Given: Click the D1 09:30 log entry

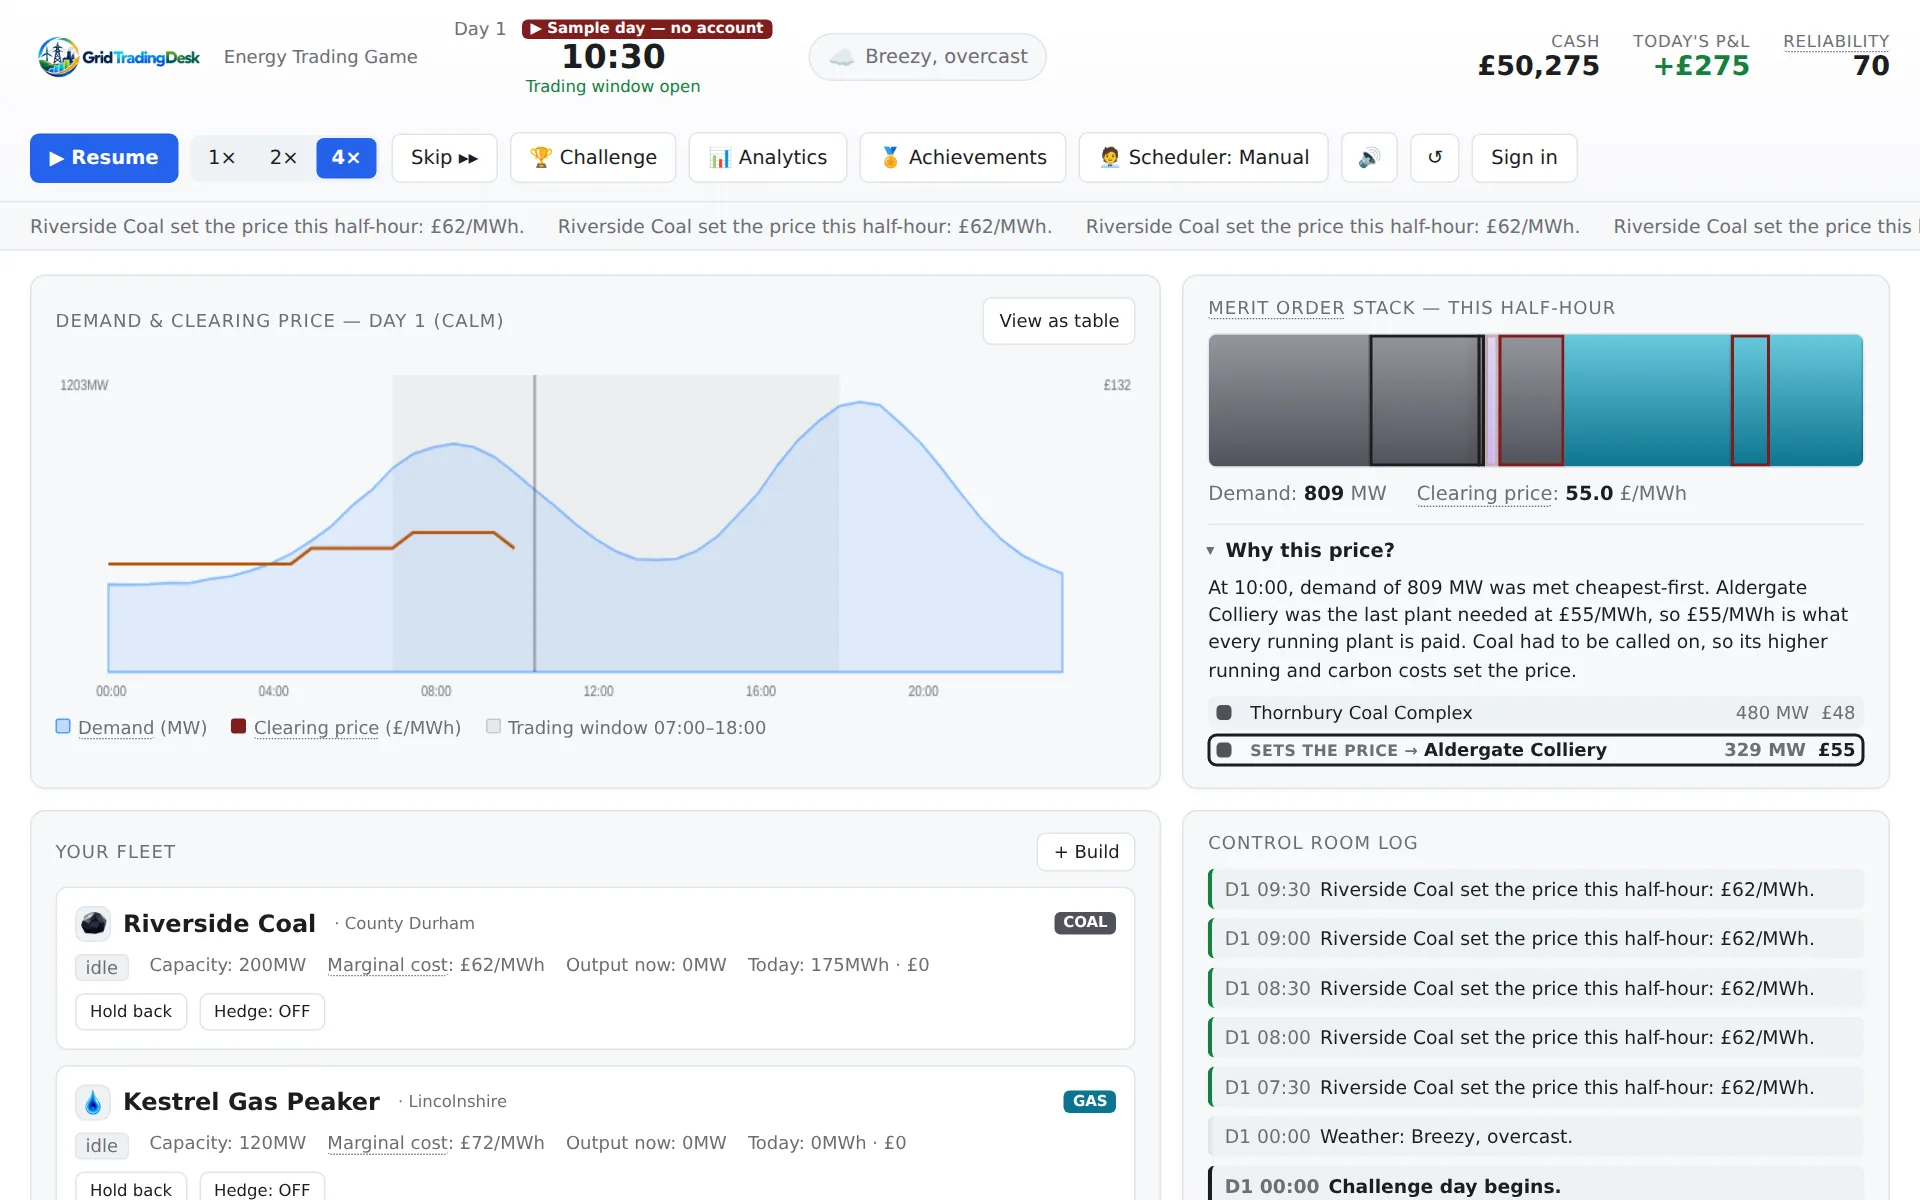Looking at the screenshot, I should [x=1535, y=890].
